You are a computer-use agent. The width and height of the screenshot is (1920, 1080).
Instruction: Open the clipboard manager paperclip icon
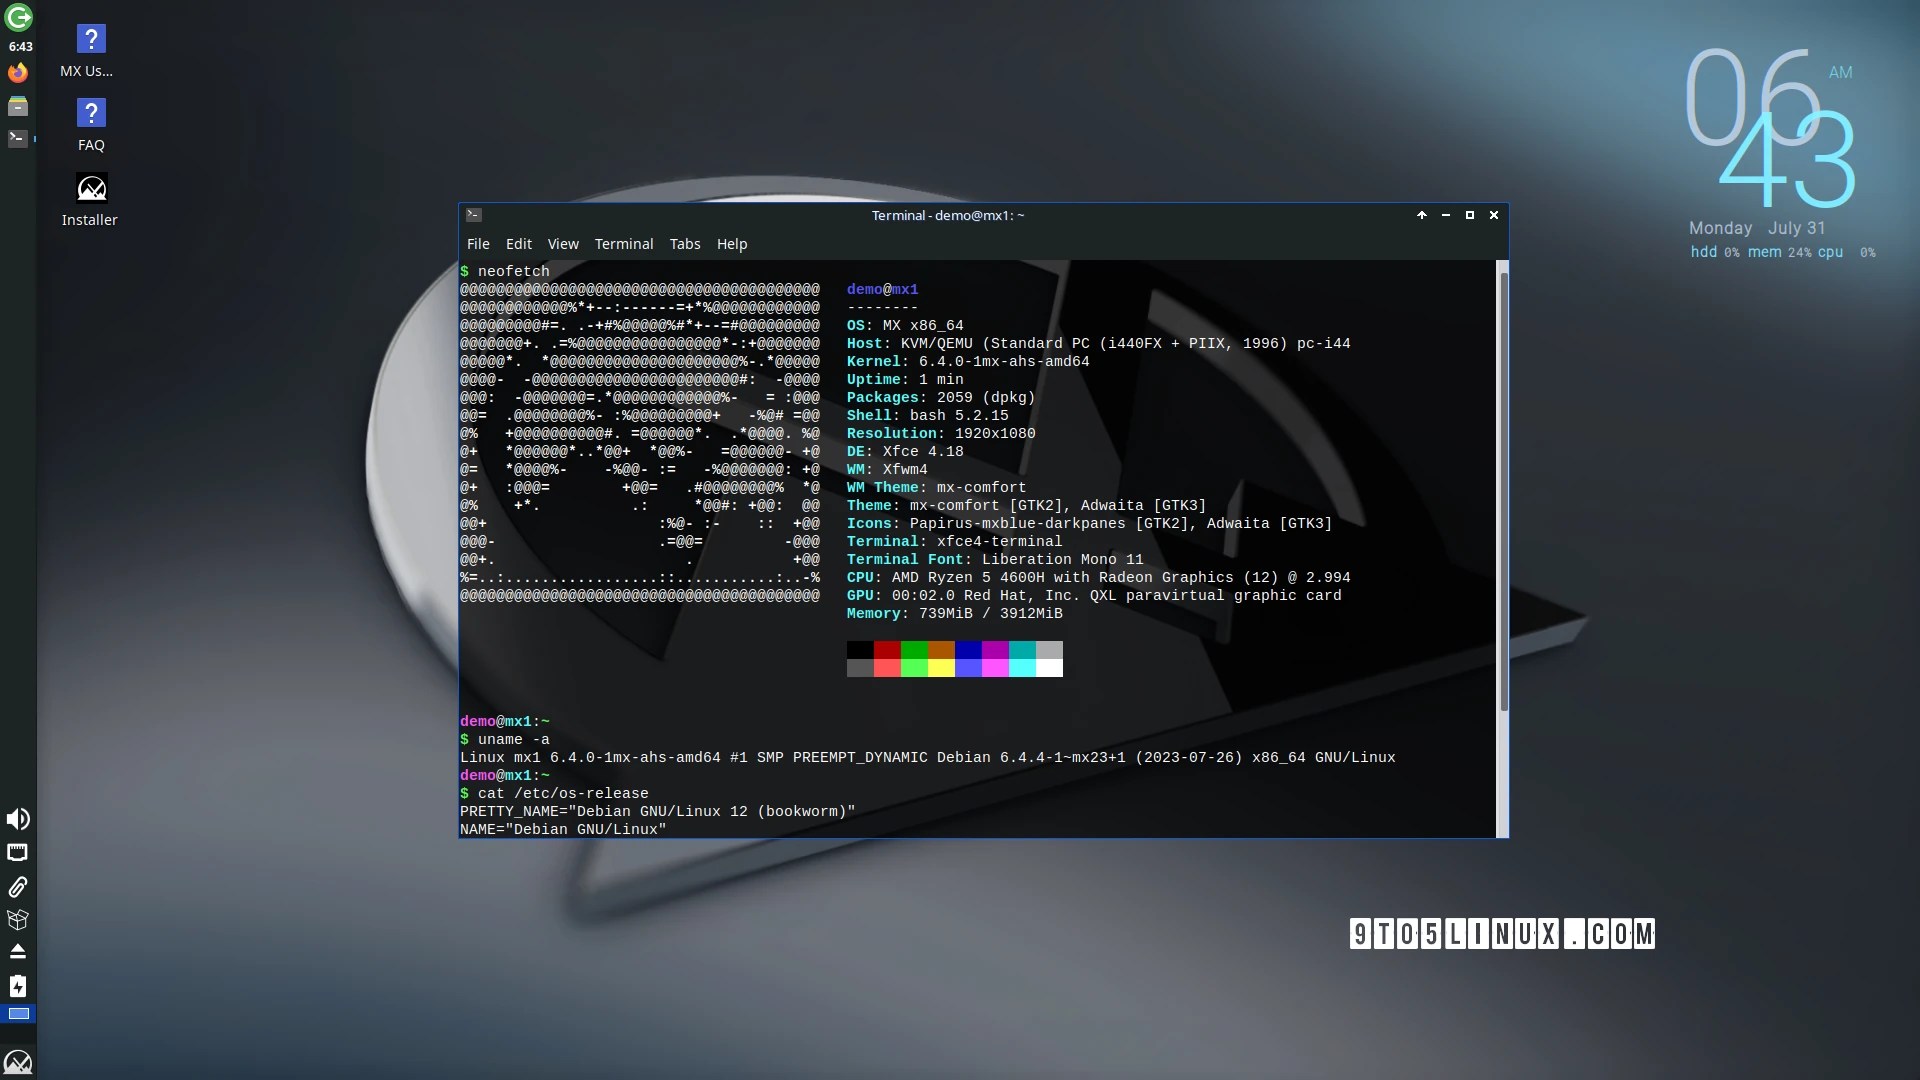(x=18, y=887)
